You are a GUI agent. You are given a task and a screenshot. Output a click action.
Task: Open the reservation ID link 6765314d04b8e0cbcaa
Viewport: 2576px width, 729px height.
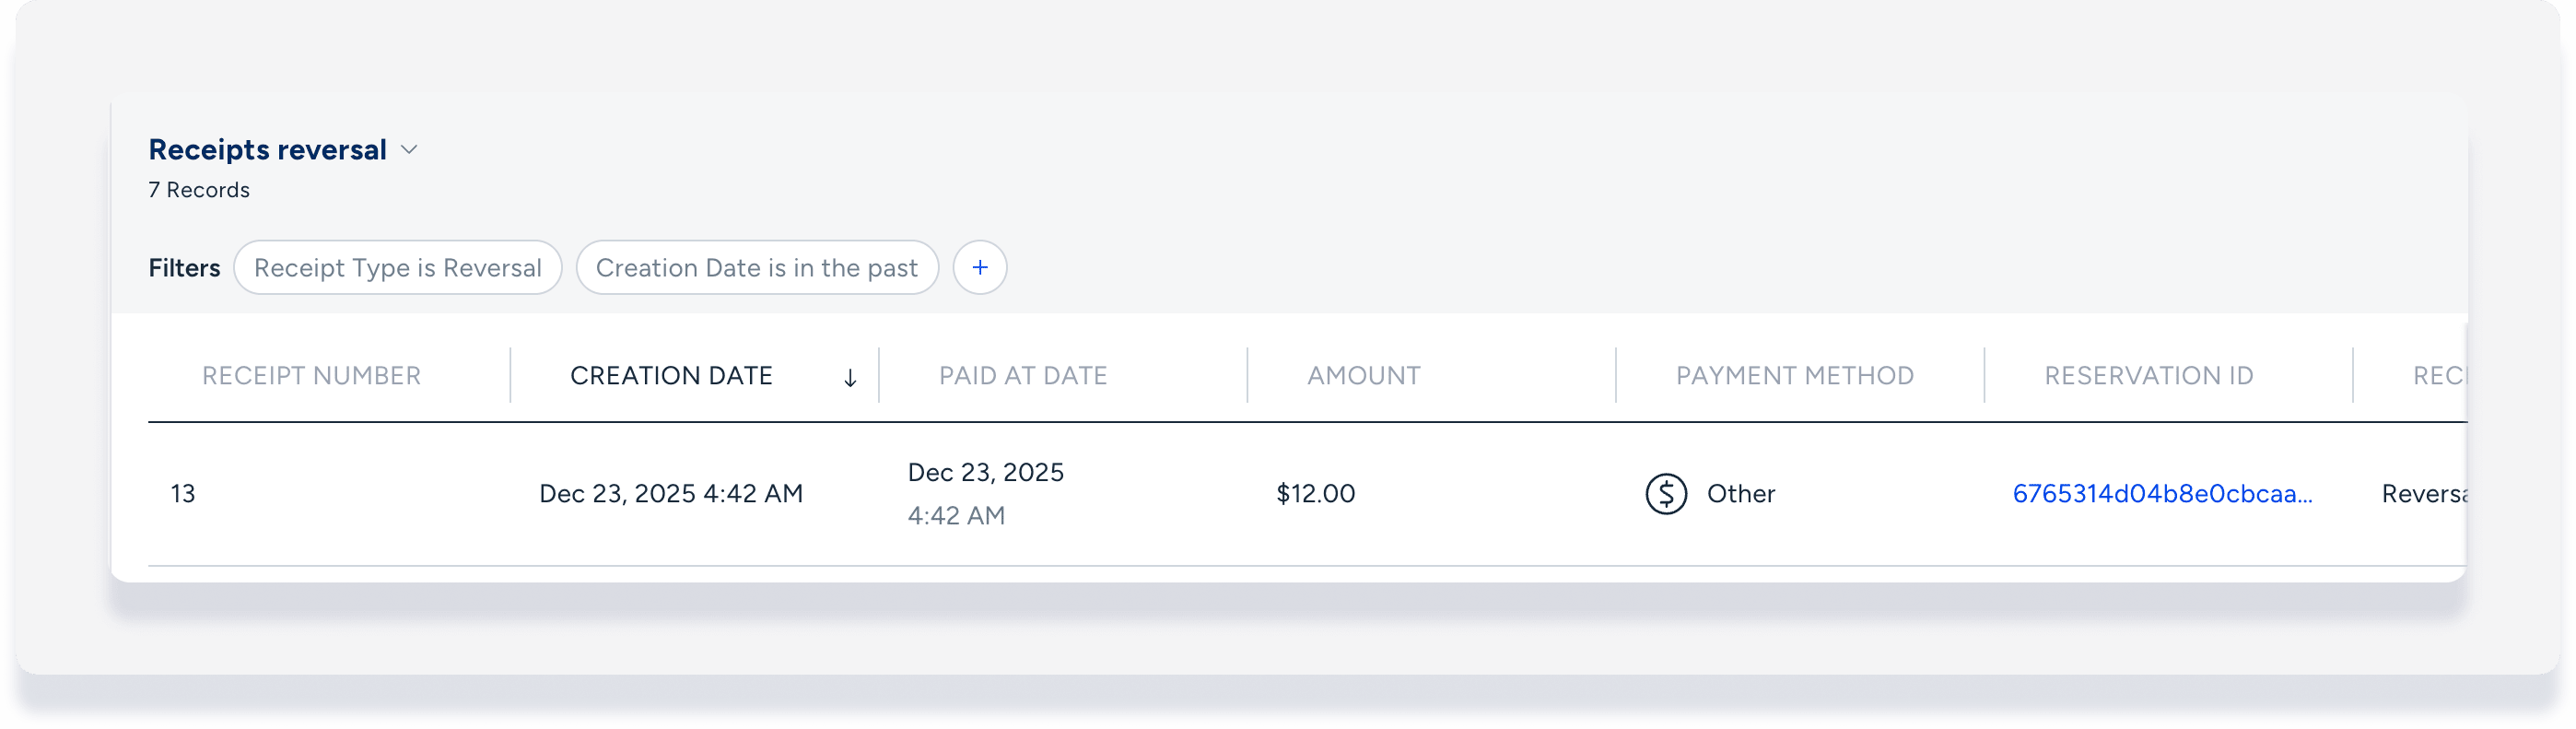pos(2161,494)
